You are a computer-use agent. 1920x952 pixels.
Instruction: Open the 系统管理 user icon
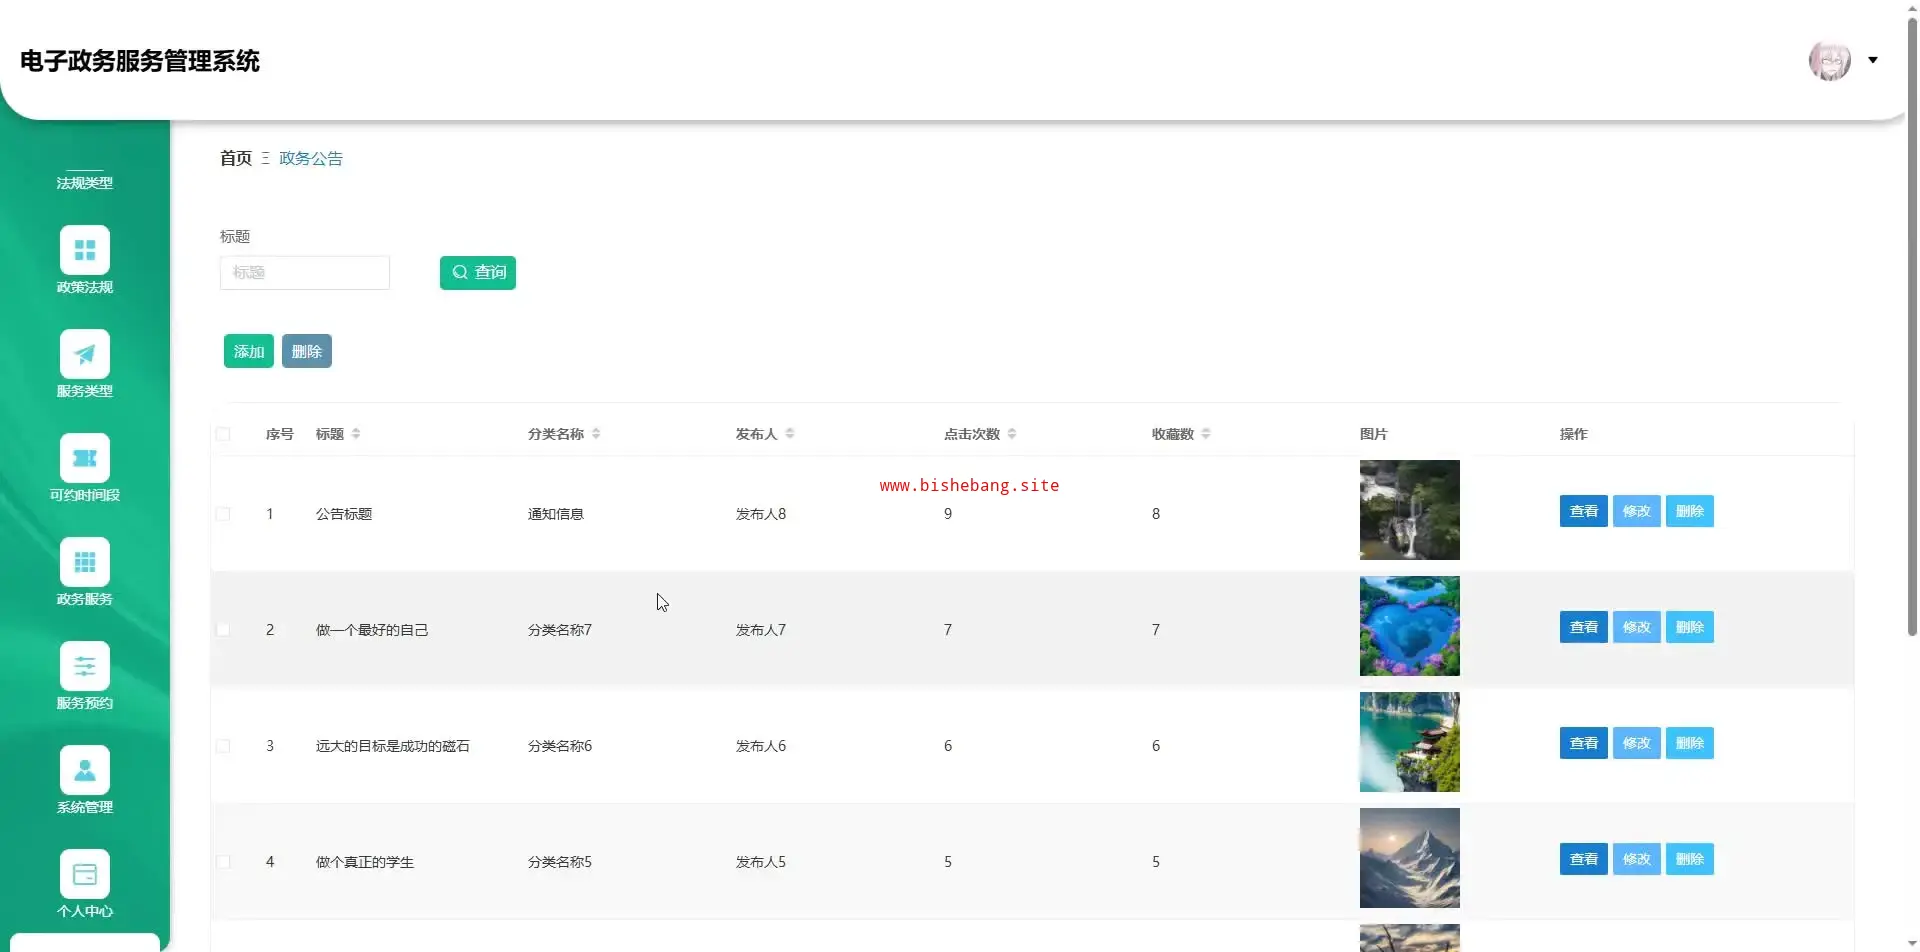tap(85, 770)
